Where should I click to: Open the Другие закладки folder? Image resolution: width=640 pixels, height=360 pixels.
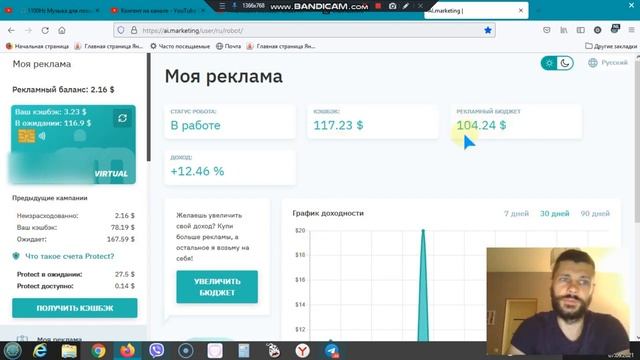pyautogui.click(x=611, y=47)
